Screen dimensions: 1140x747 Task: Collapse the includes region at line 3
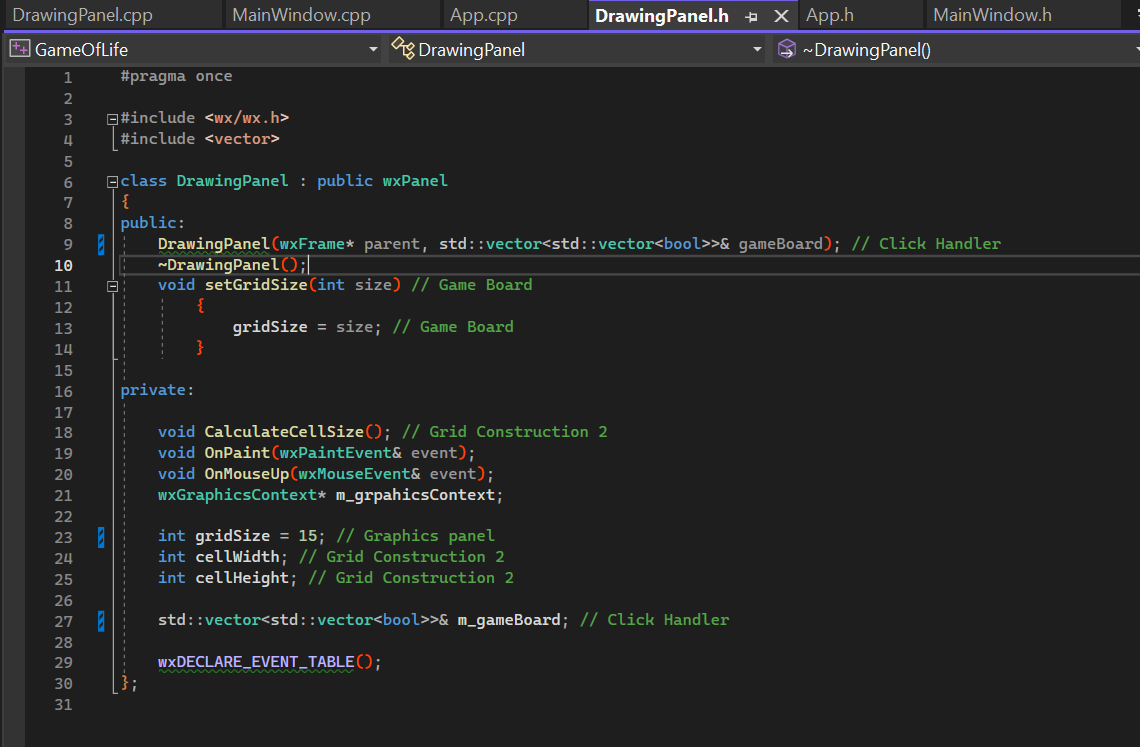tap(112, 117)
